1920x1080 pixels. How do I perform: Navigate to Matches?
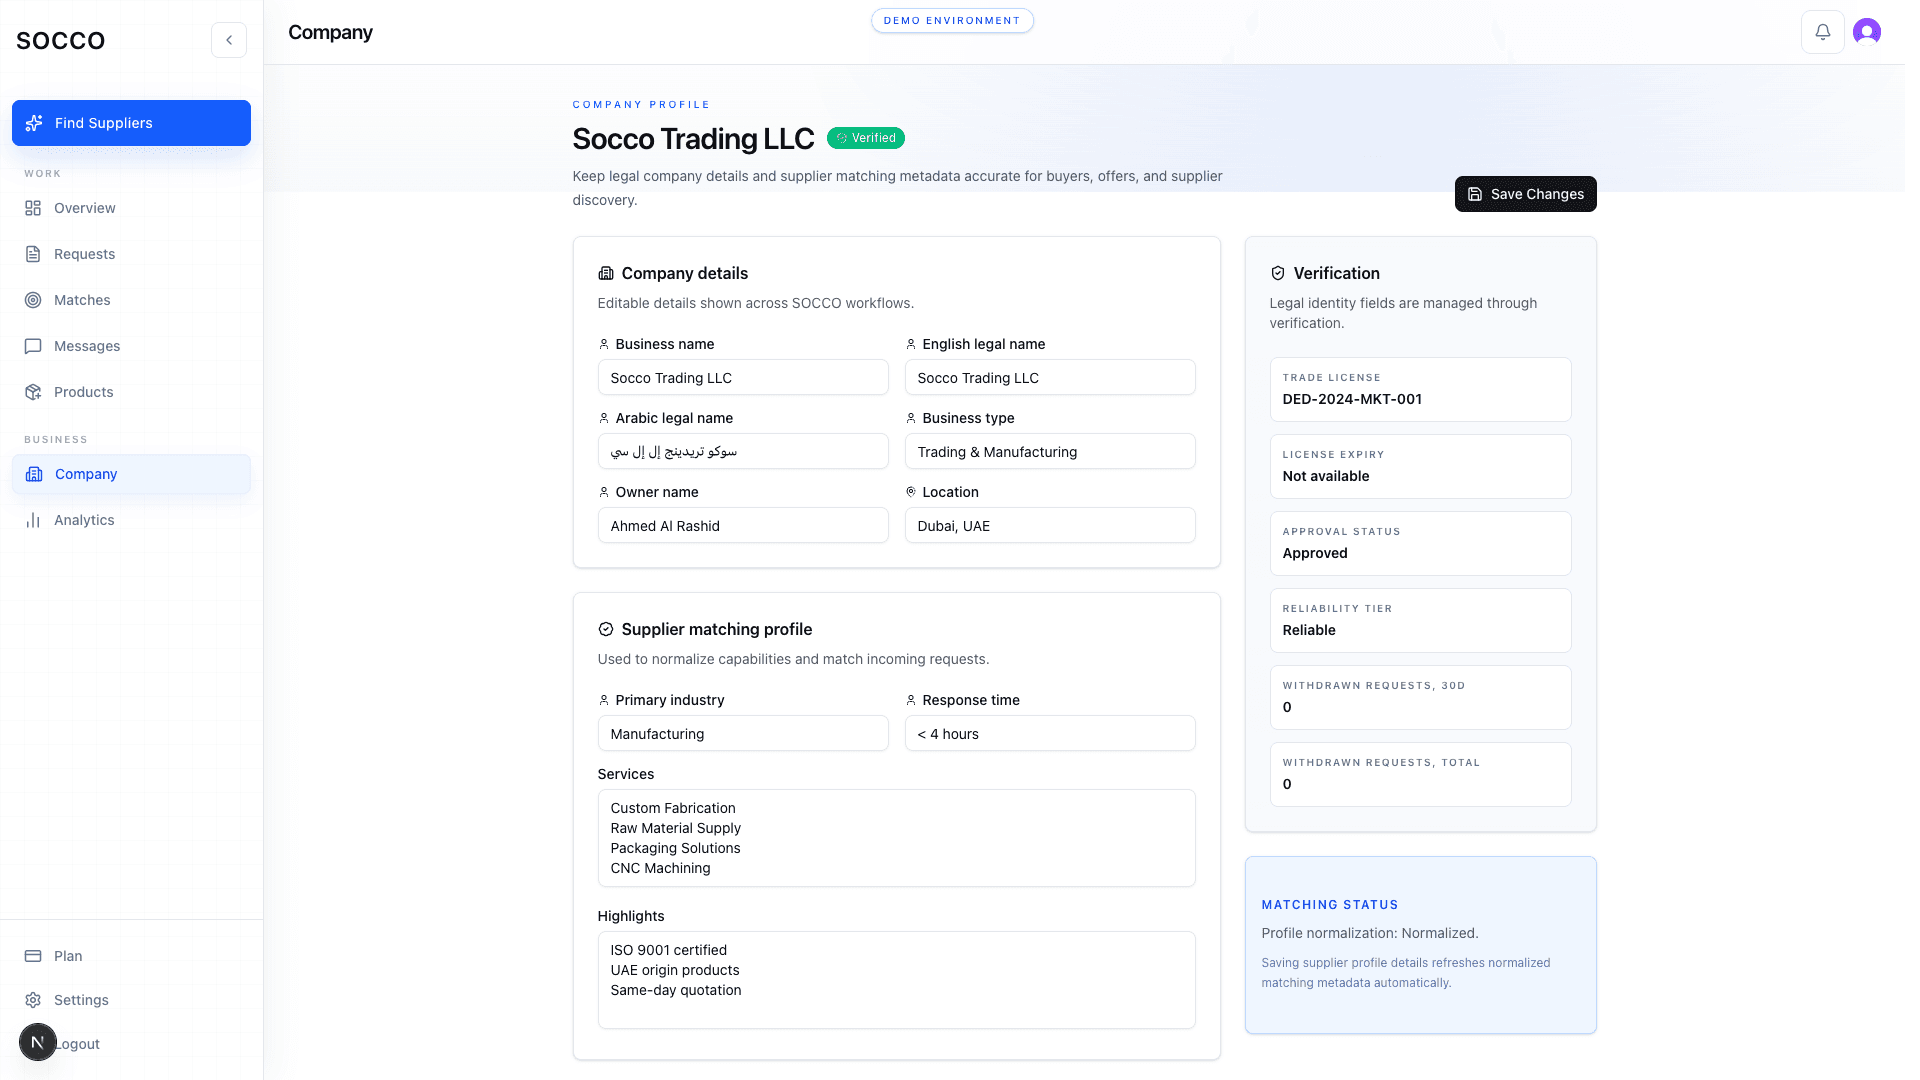tap(131, 300)
